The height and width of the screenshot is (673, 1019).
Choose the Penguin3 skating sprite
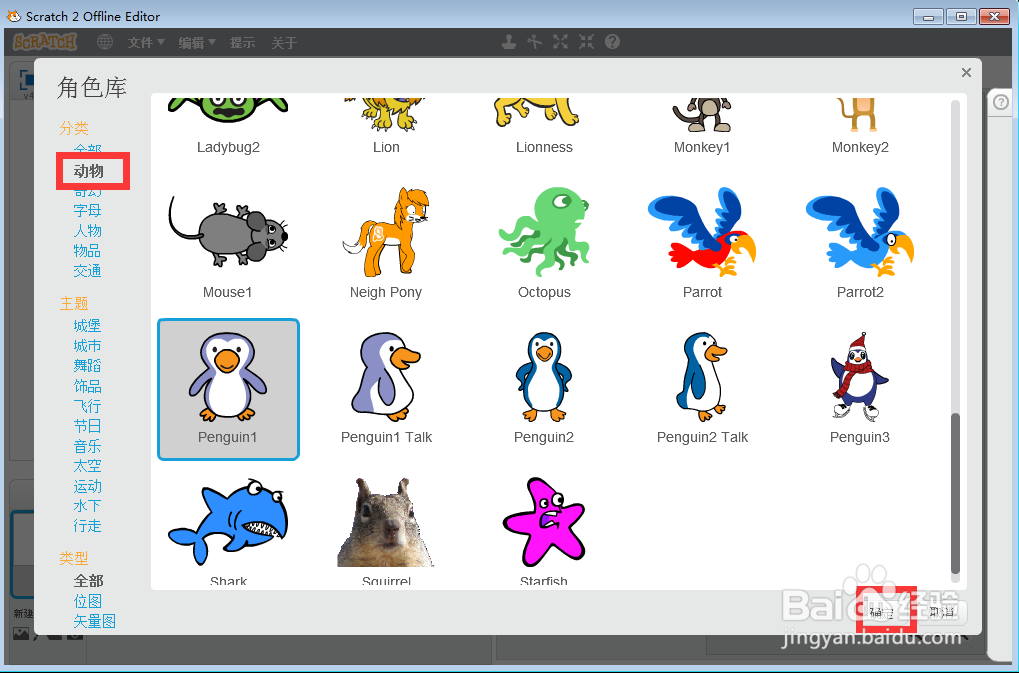tap(860, 389)
